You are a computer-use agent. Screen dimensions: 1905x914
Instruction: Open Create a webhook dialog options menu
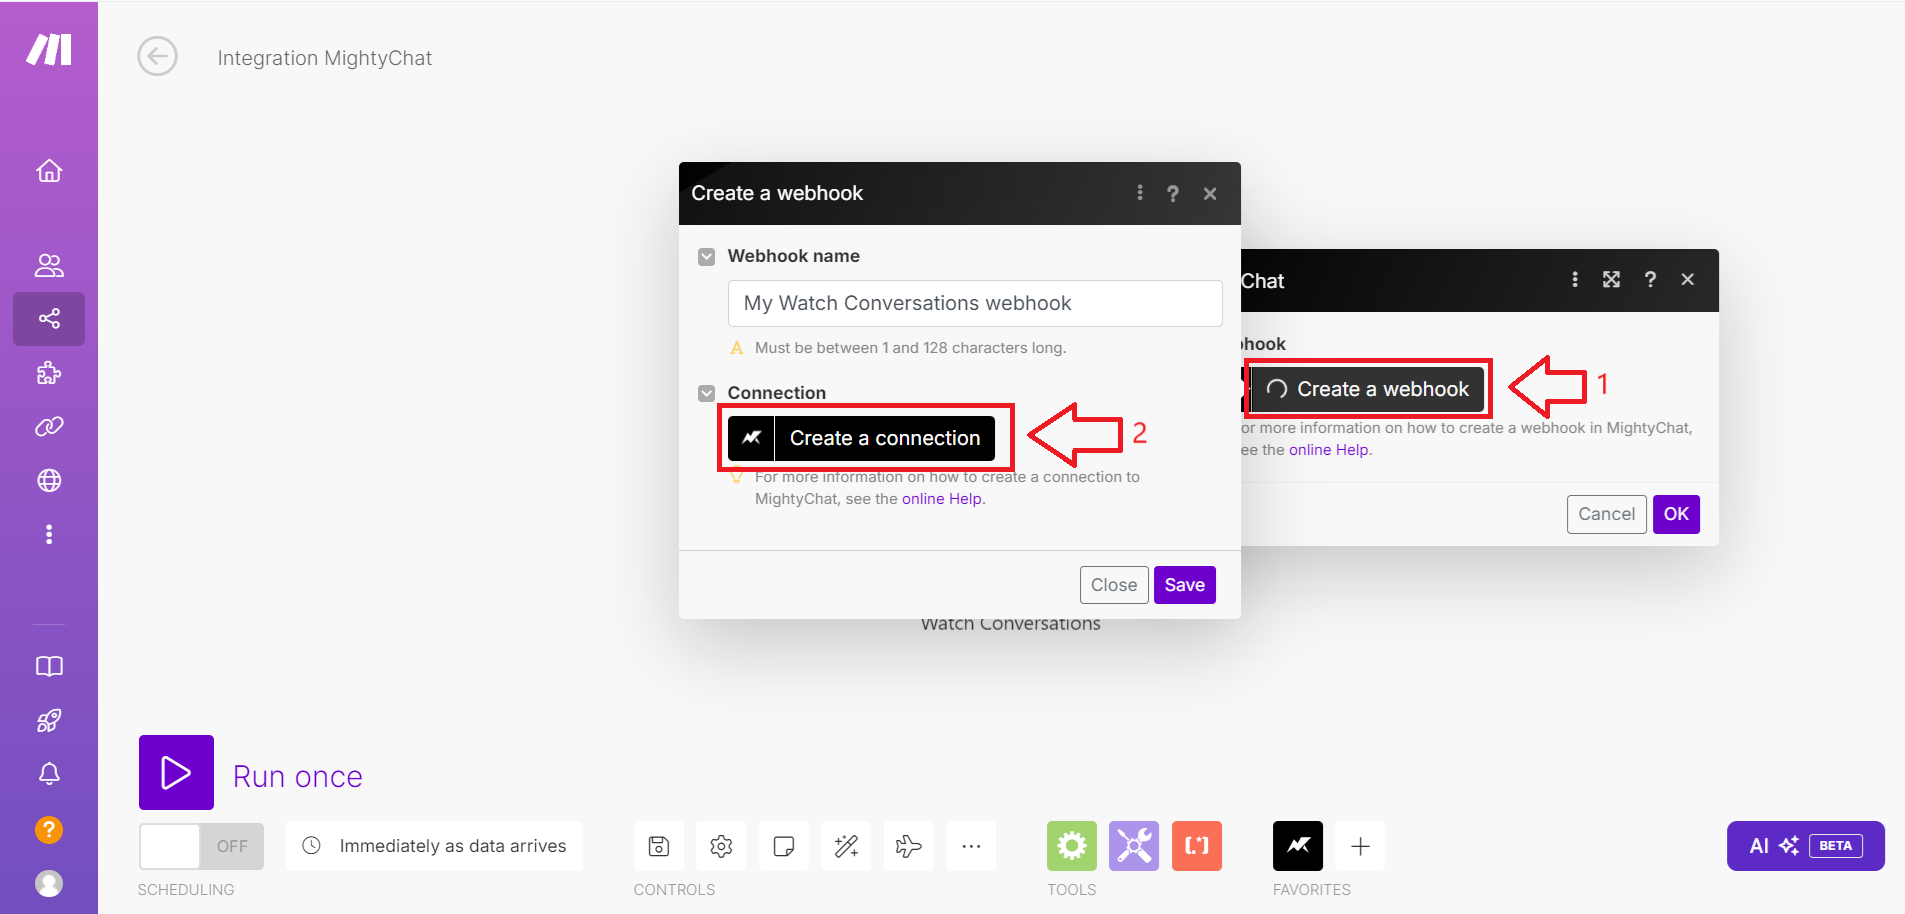tap(1140, 193)
